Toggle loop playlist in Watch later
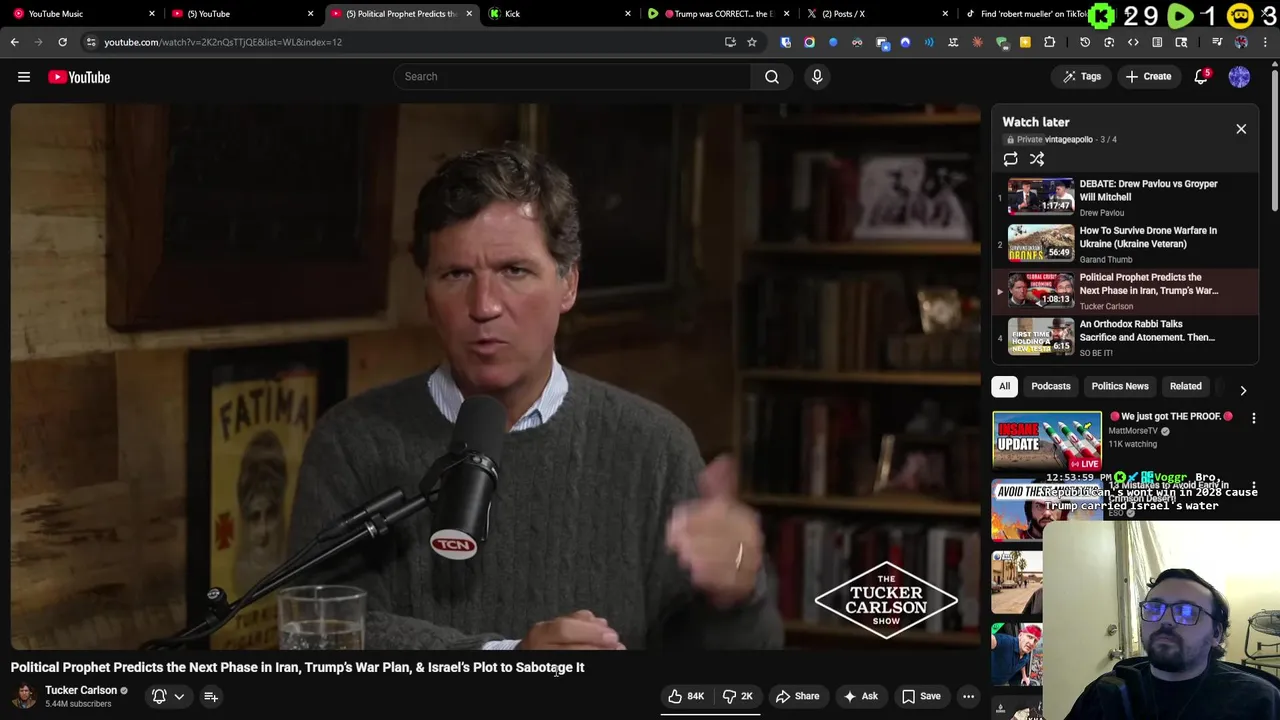Screen dimensions: 1280x720 click(x=1010, y=160)
